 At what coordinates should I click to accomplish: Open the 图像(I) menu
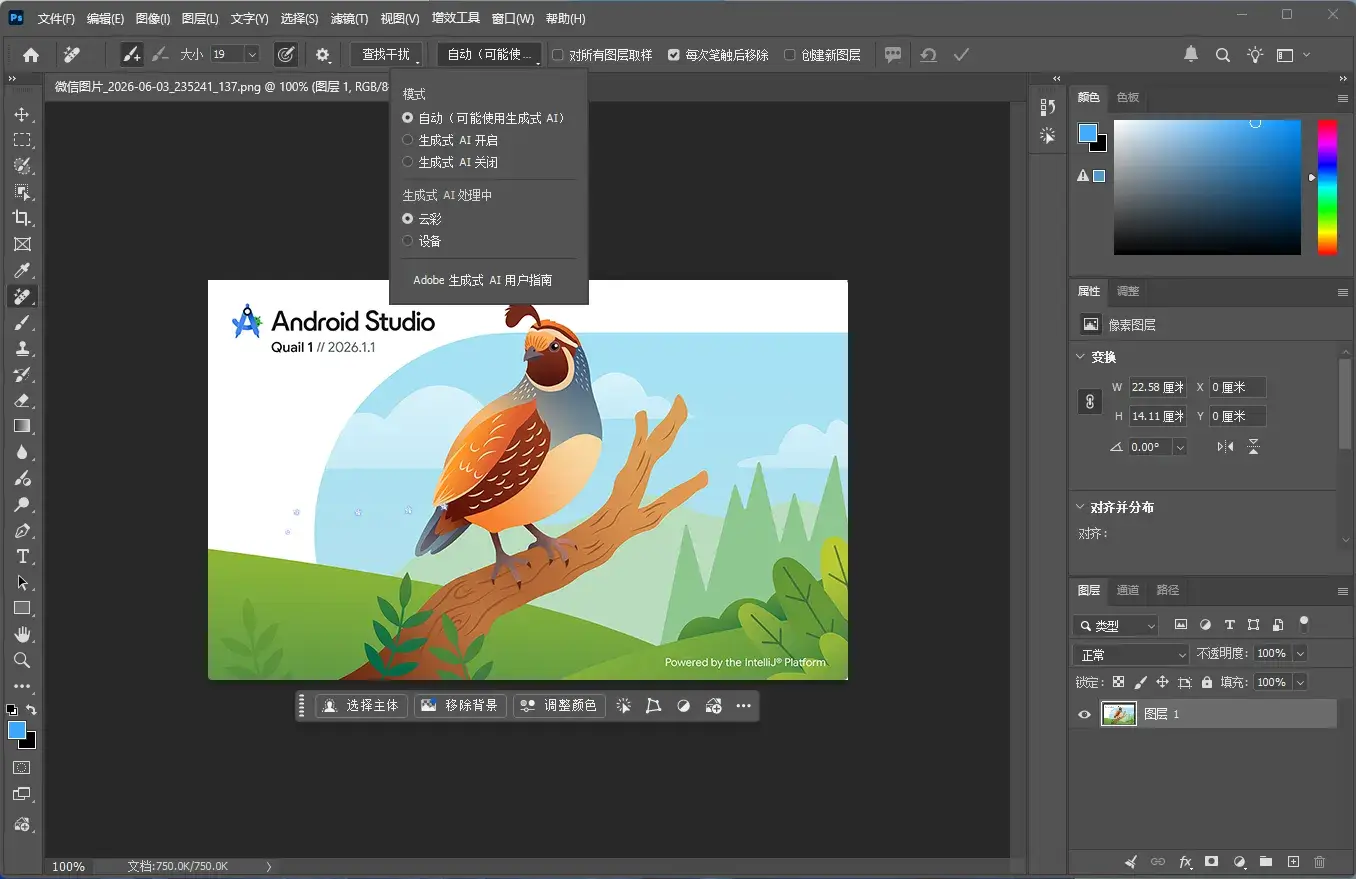coord(153,18)
